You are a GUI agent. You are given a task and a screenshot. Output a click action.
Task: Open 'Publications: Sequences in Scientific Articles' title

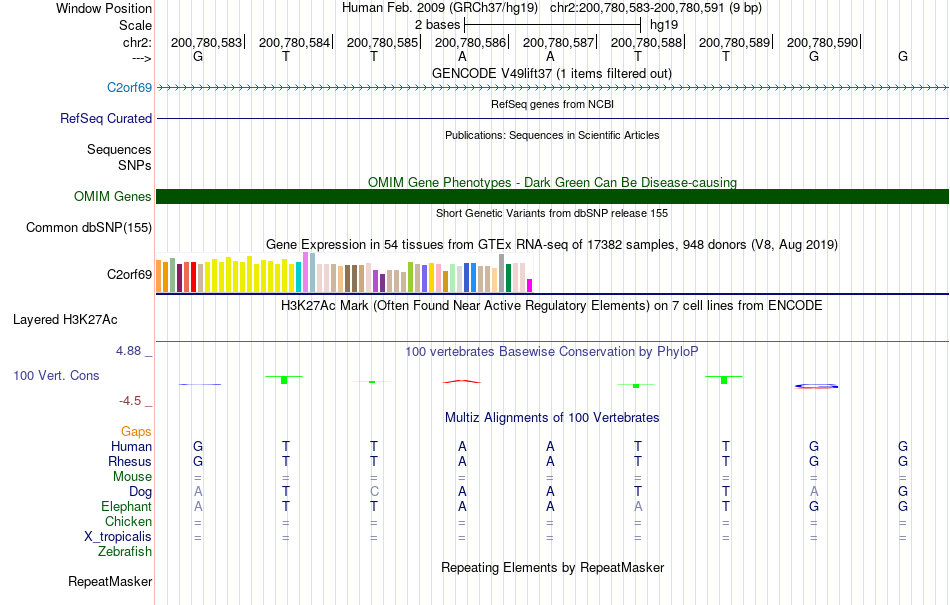pos(552,135)
